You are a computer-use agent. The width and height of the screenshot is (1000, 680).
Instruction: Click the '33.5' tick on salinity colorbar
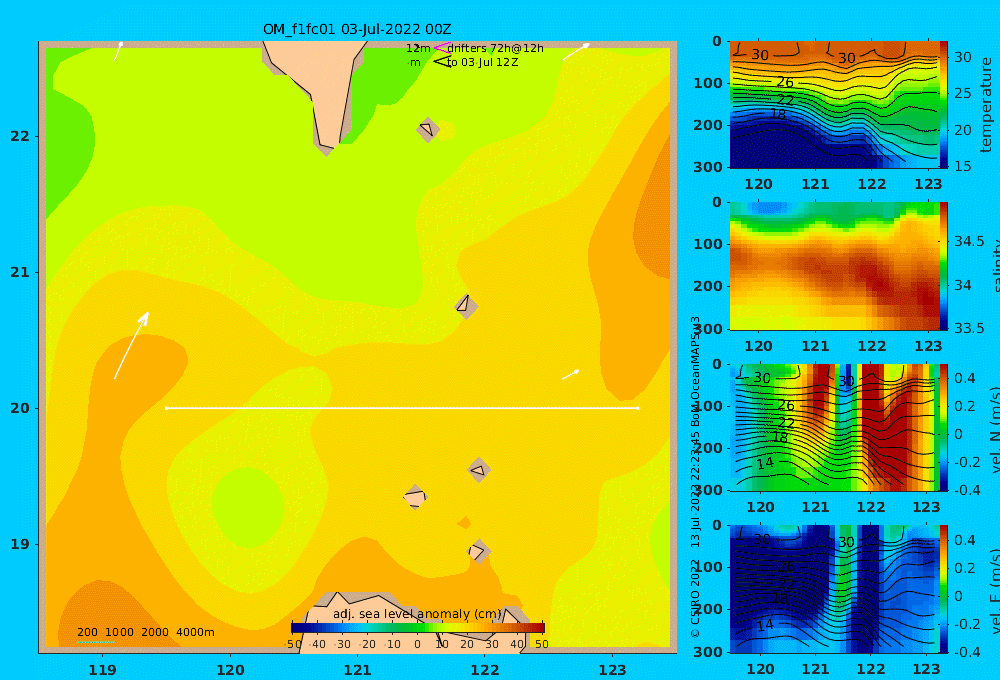click(x=969, y=328)
